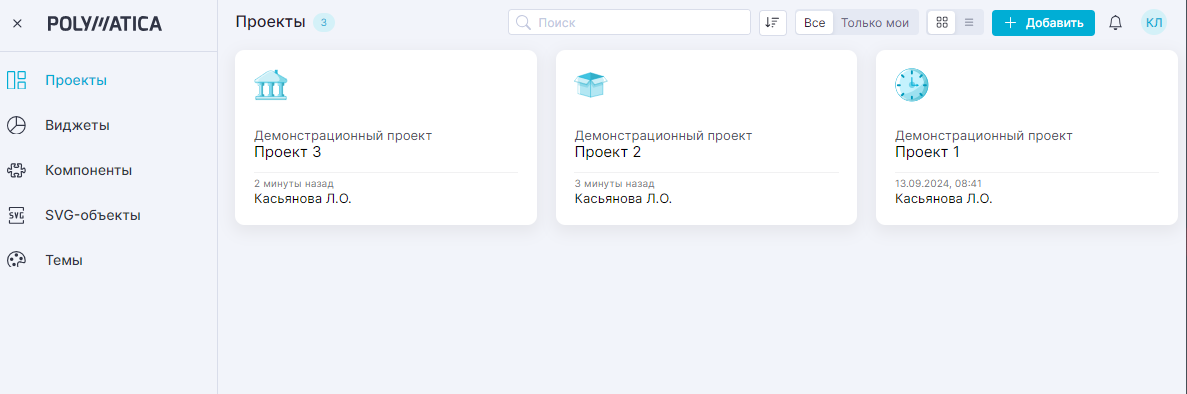Image resolution: width=1187 pixels, height=394 pixels.
Task: Click into the Поиск search field
Action: pos(629,23)
